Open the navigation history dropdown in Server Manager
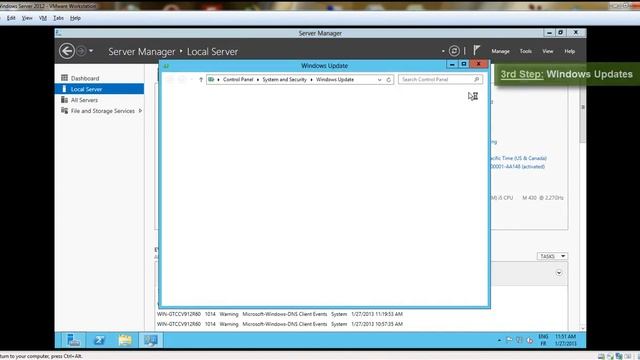640x360 pixels. click(x=91, y=51)
